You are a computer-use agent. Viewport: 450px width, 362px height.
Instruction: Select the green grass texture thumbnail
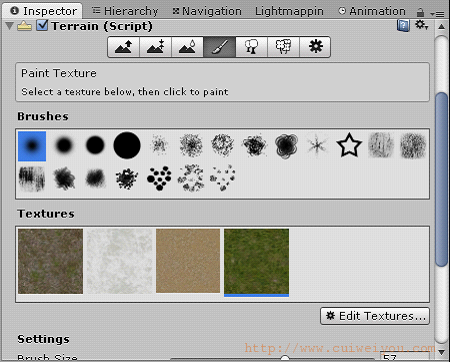point(256,261)
